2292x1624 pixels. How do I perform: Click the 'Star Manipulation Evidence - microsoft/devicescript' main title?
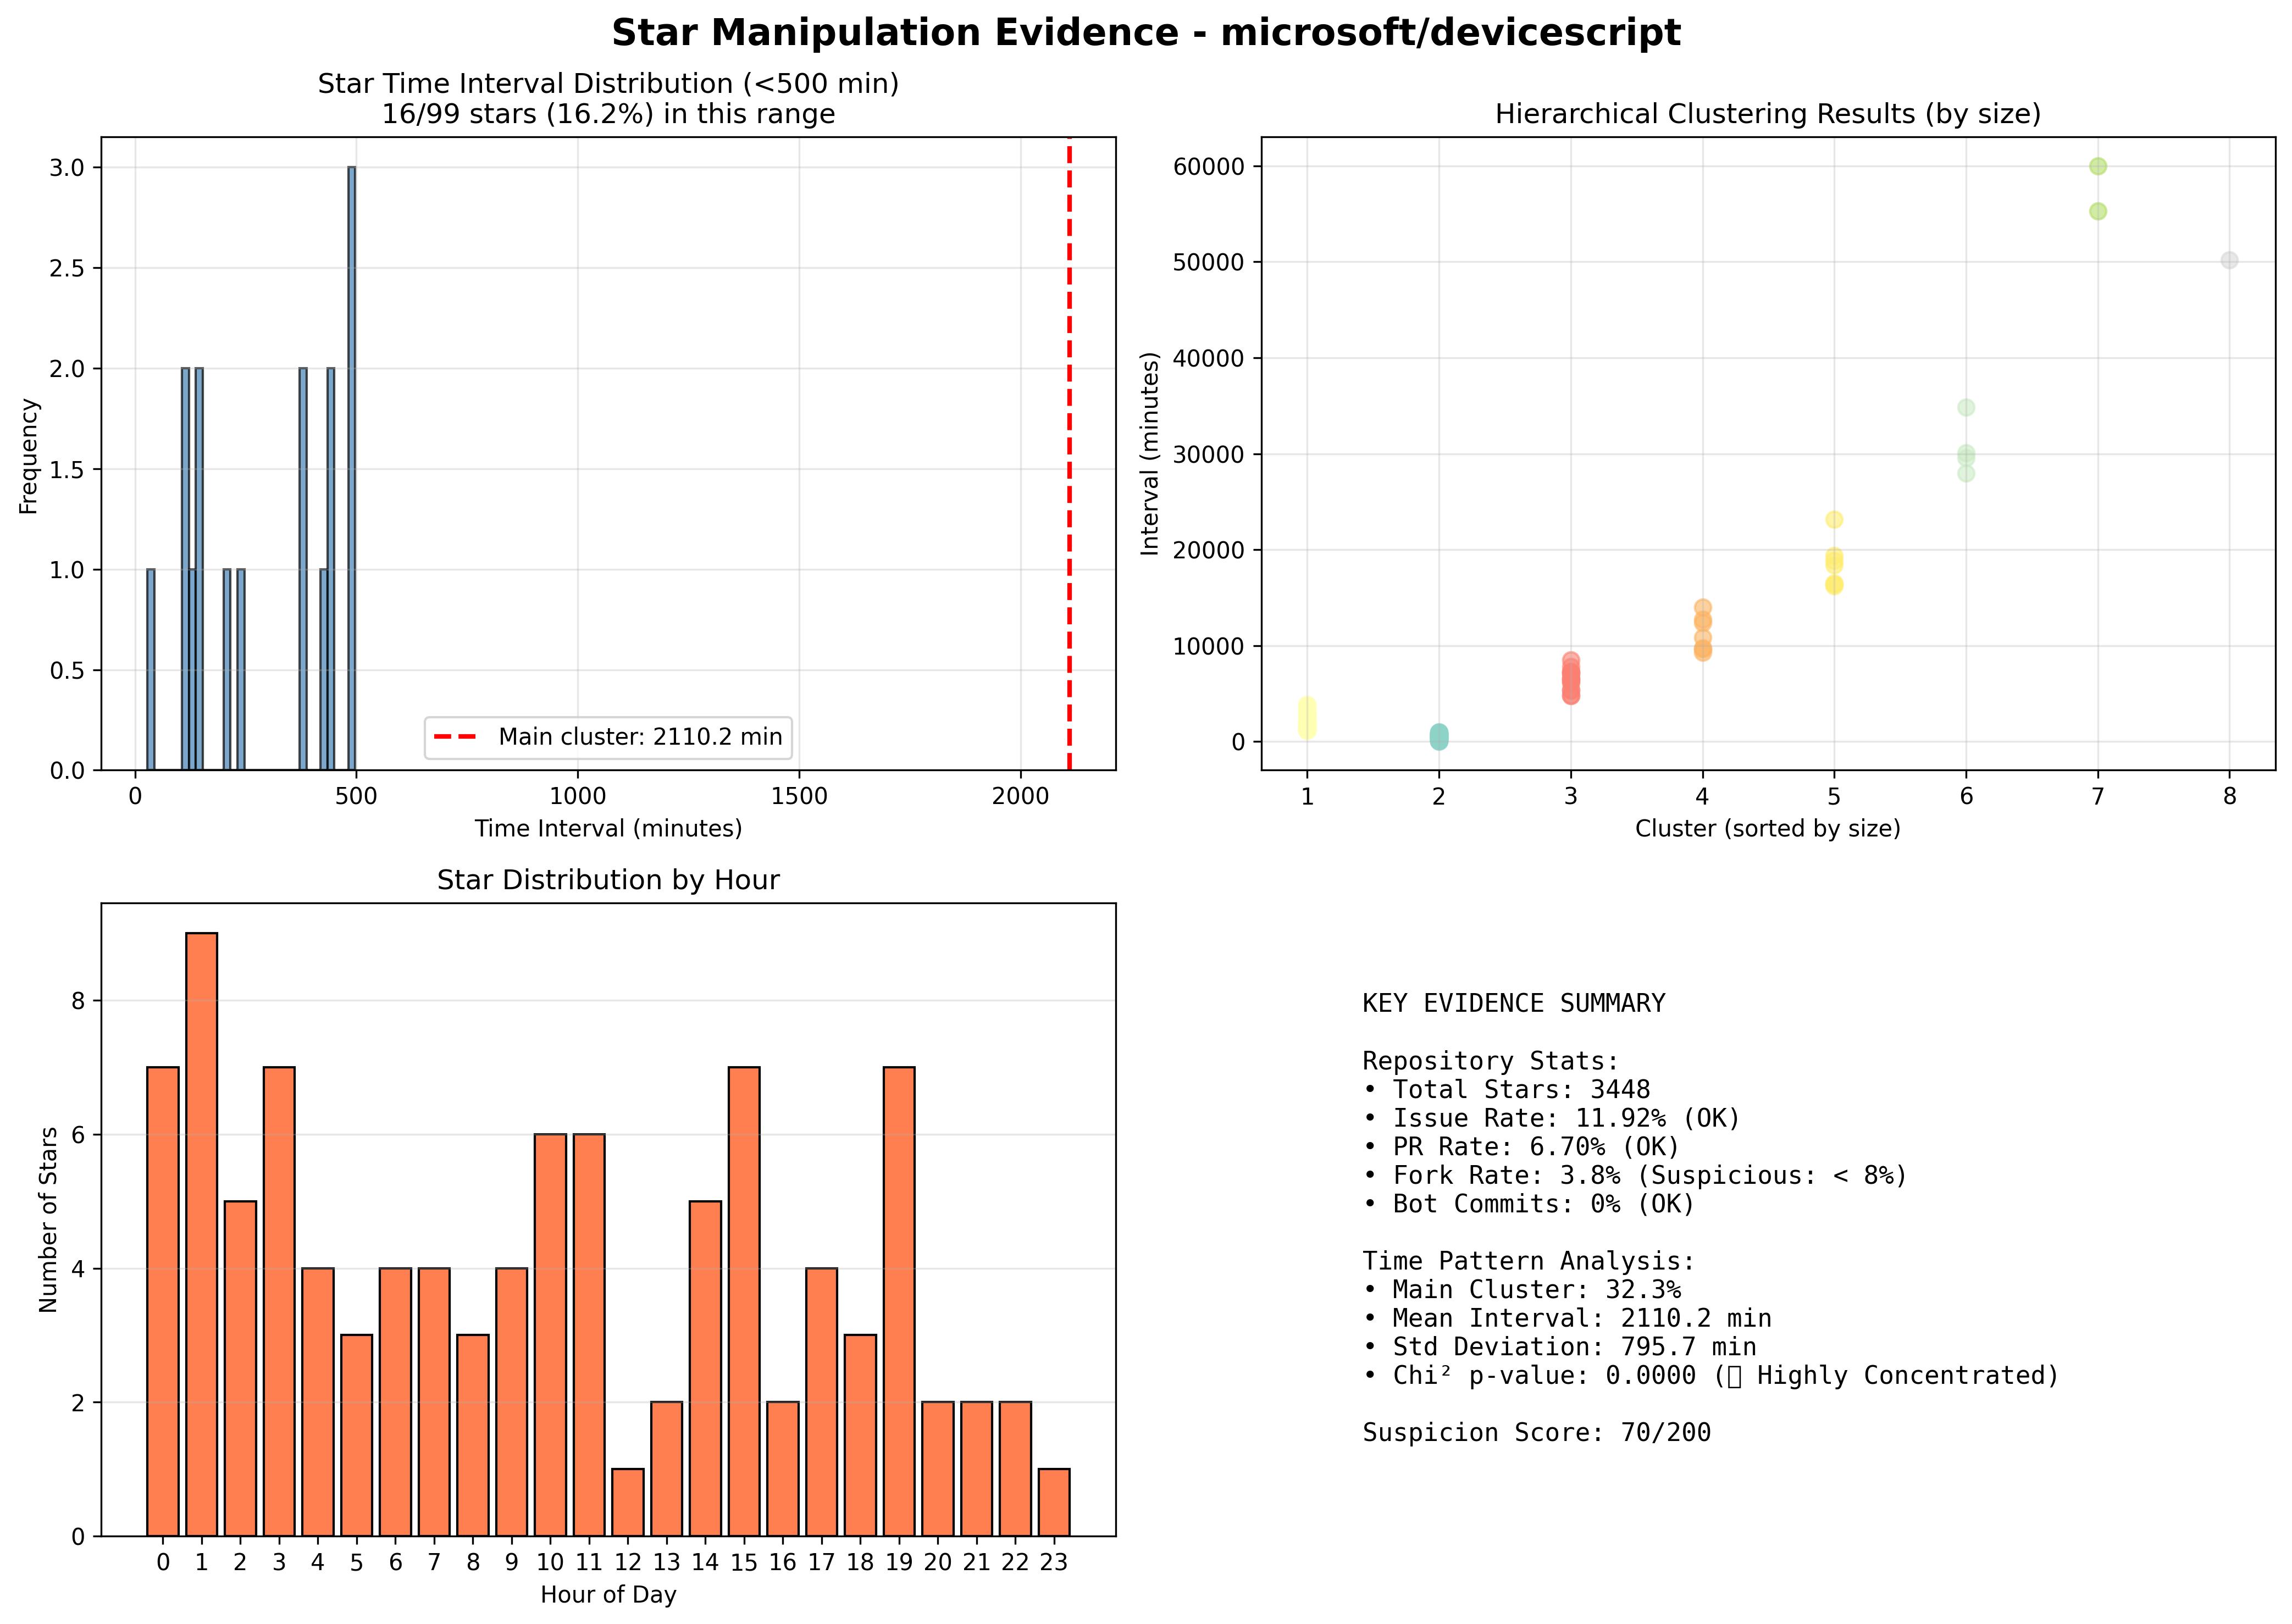coord(1145,33)
